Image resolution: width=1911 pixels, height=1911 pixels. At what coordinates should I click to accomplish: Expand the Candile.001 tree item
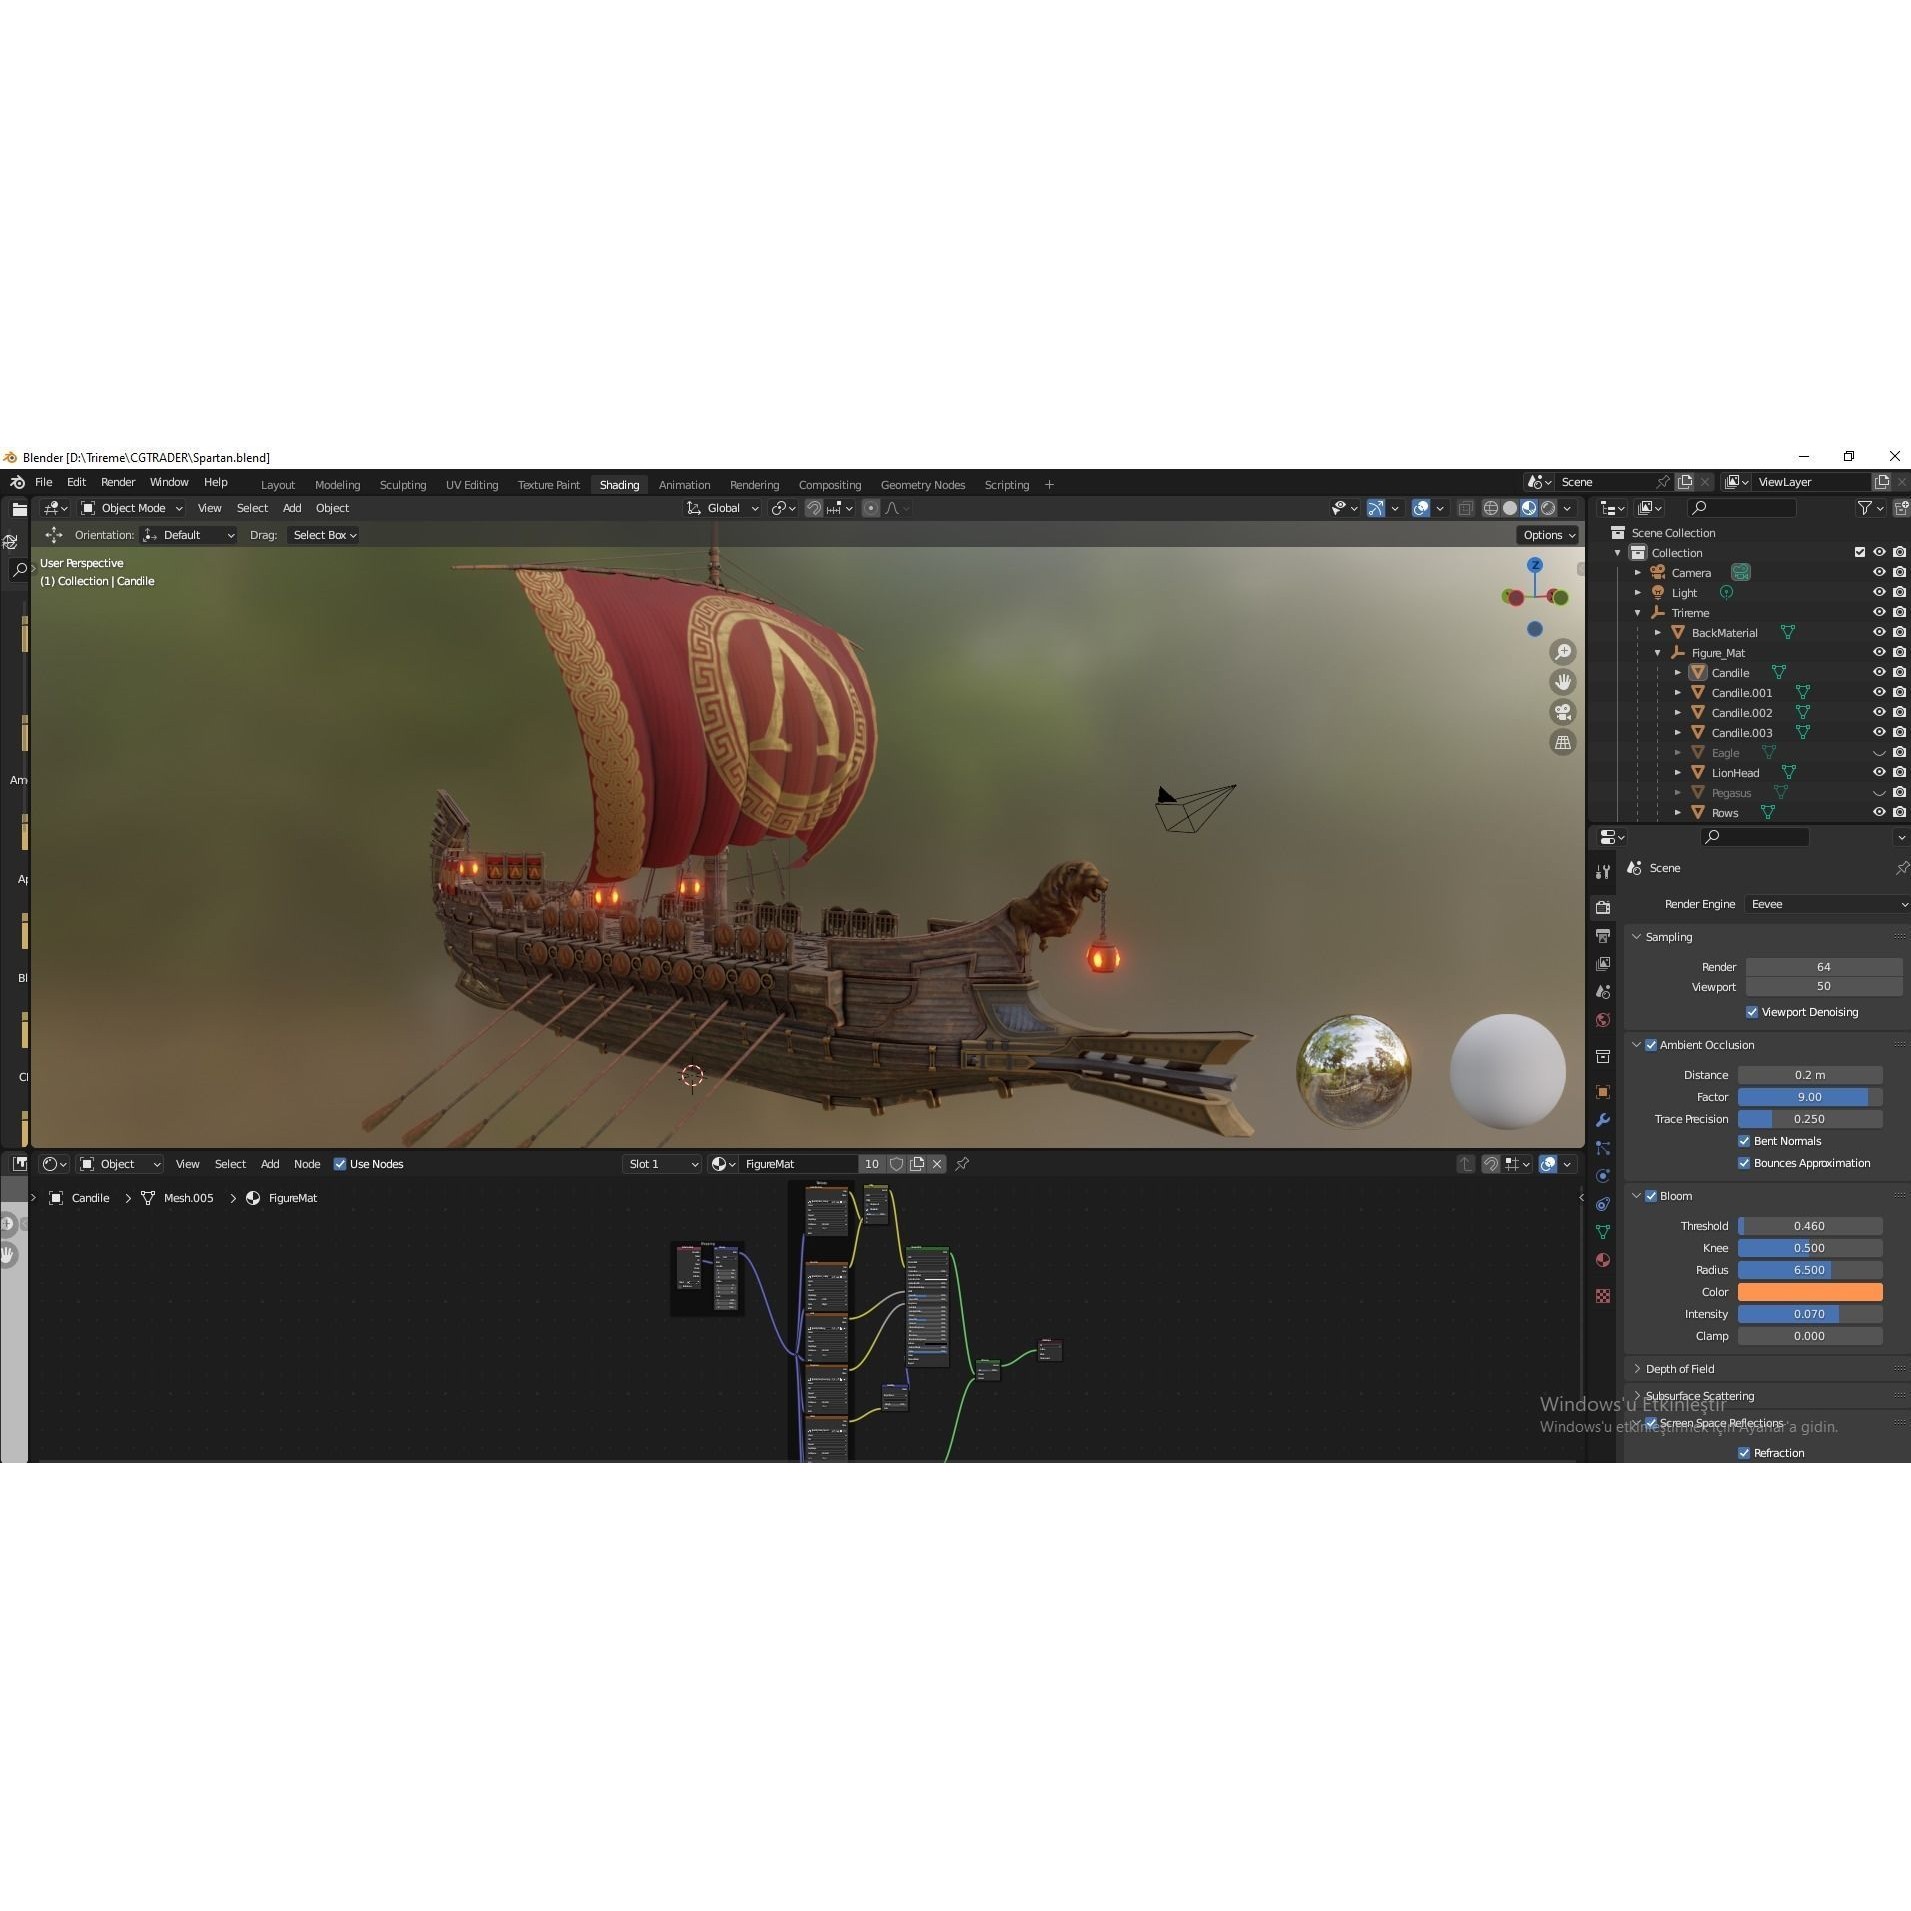coord(1678,692)
